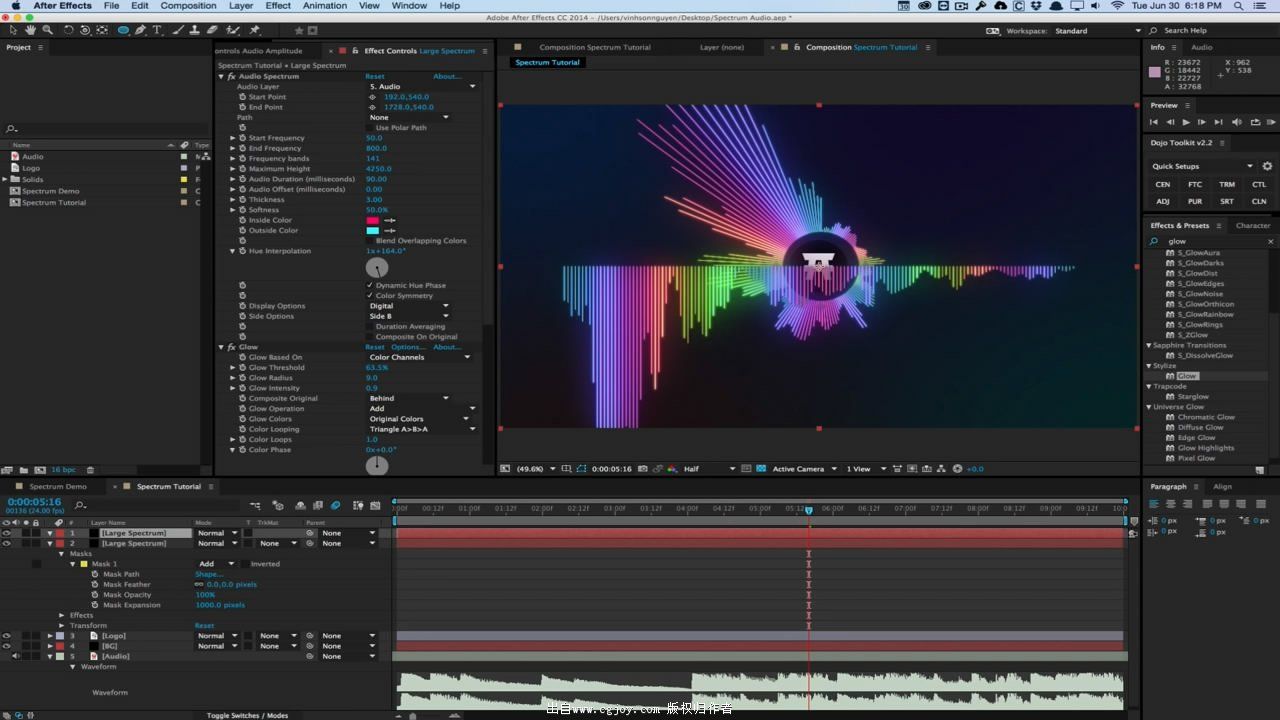Open the Animation menu
Viewport: 1280px width, 720px height.
tap(325, 5)
